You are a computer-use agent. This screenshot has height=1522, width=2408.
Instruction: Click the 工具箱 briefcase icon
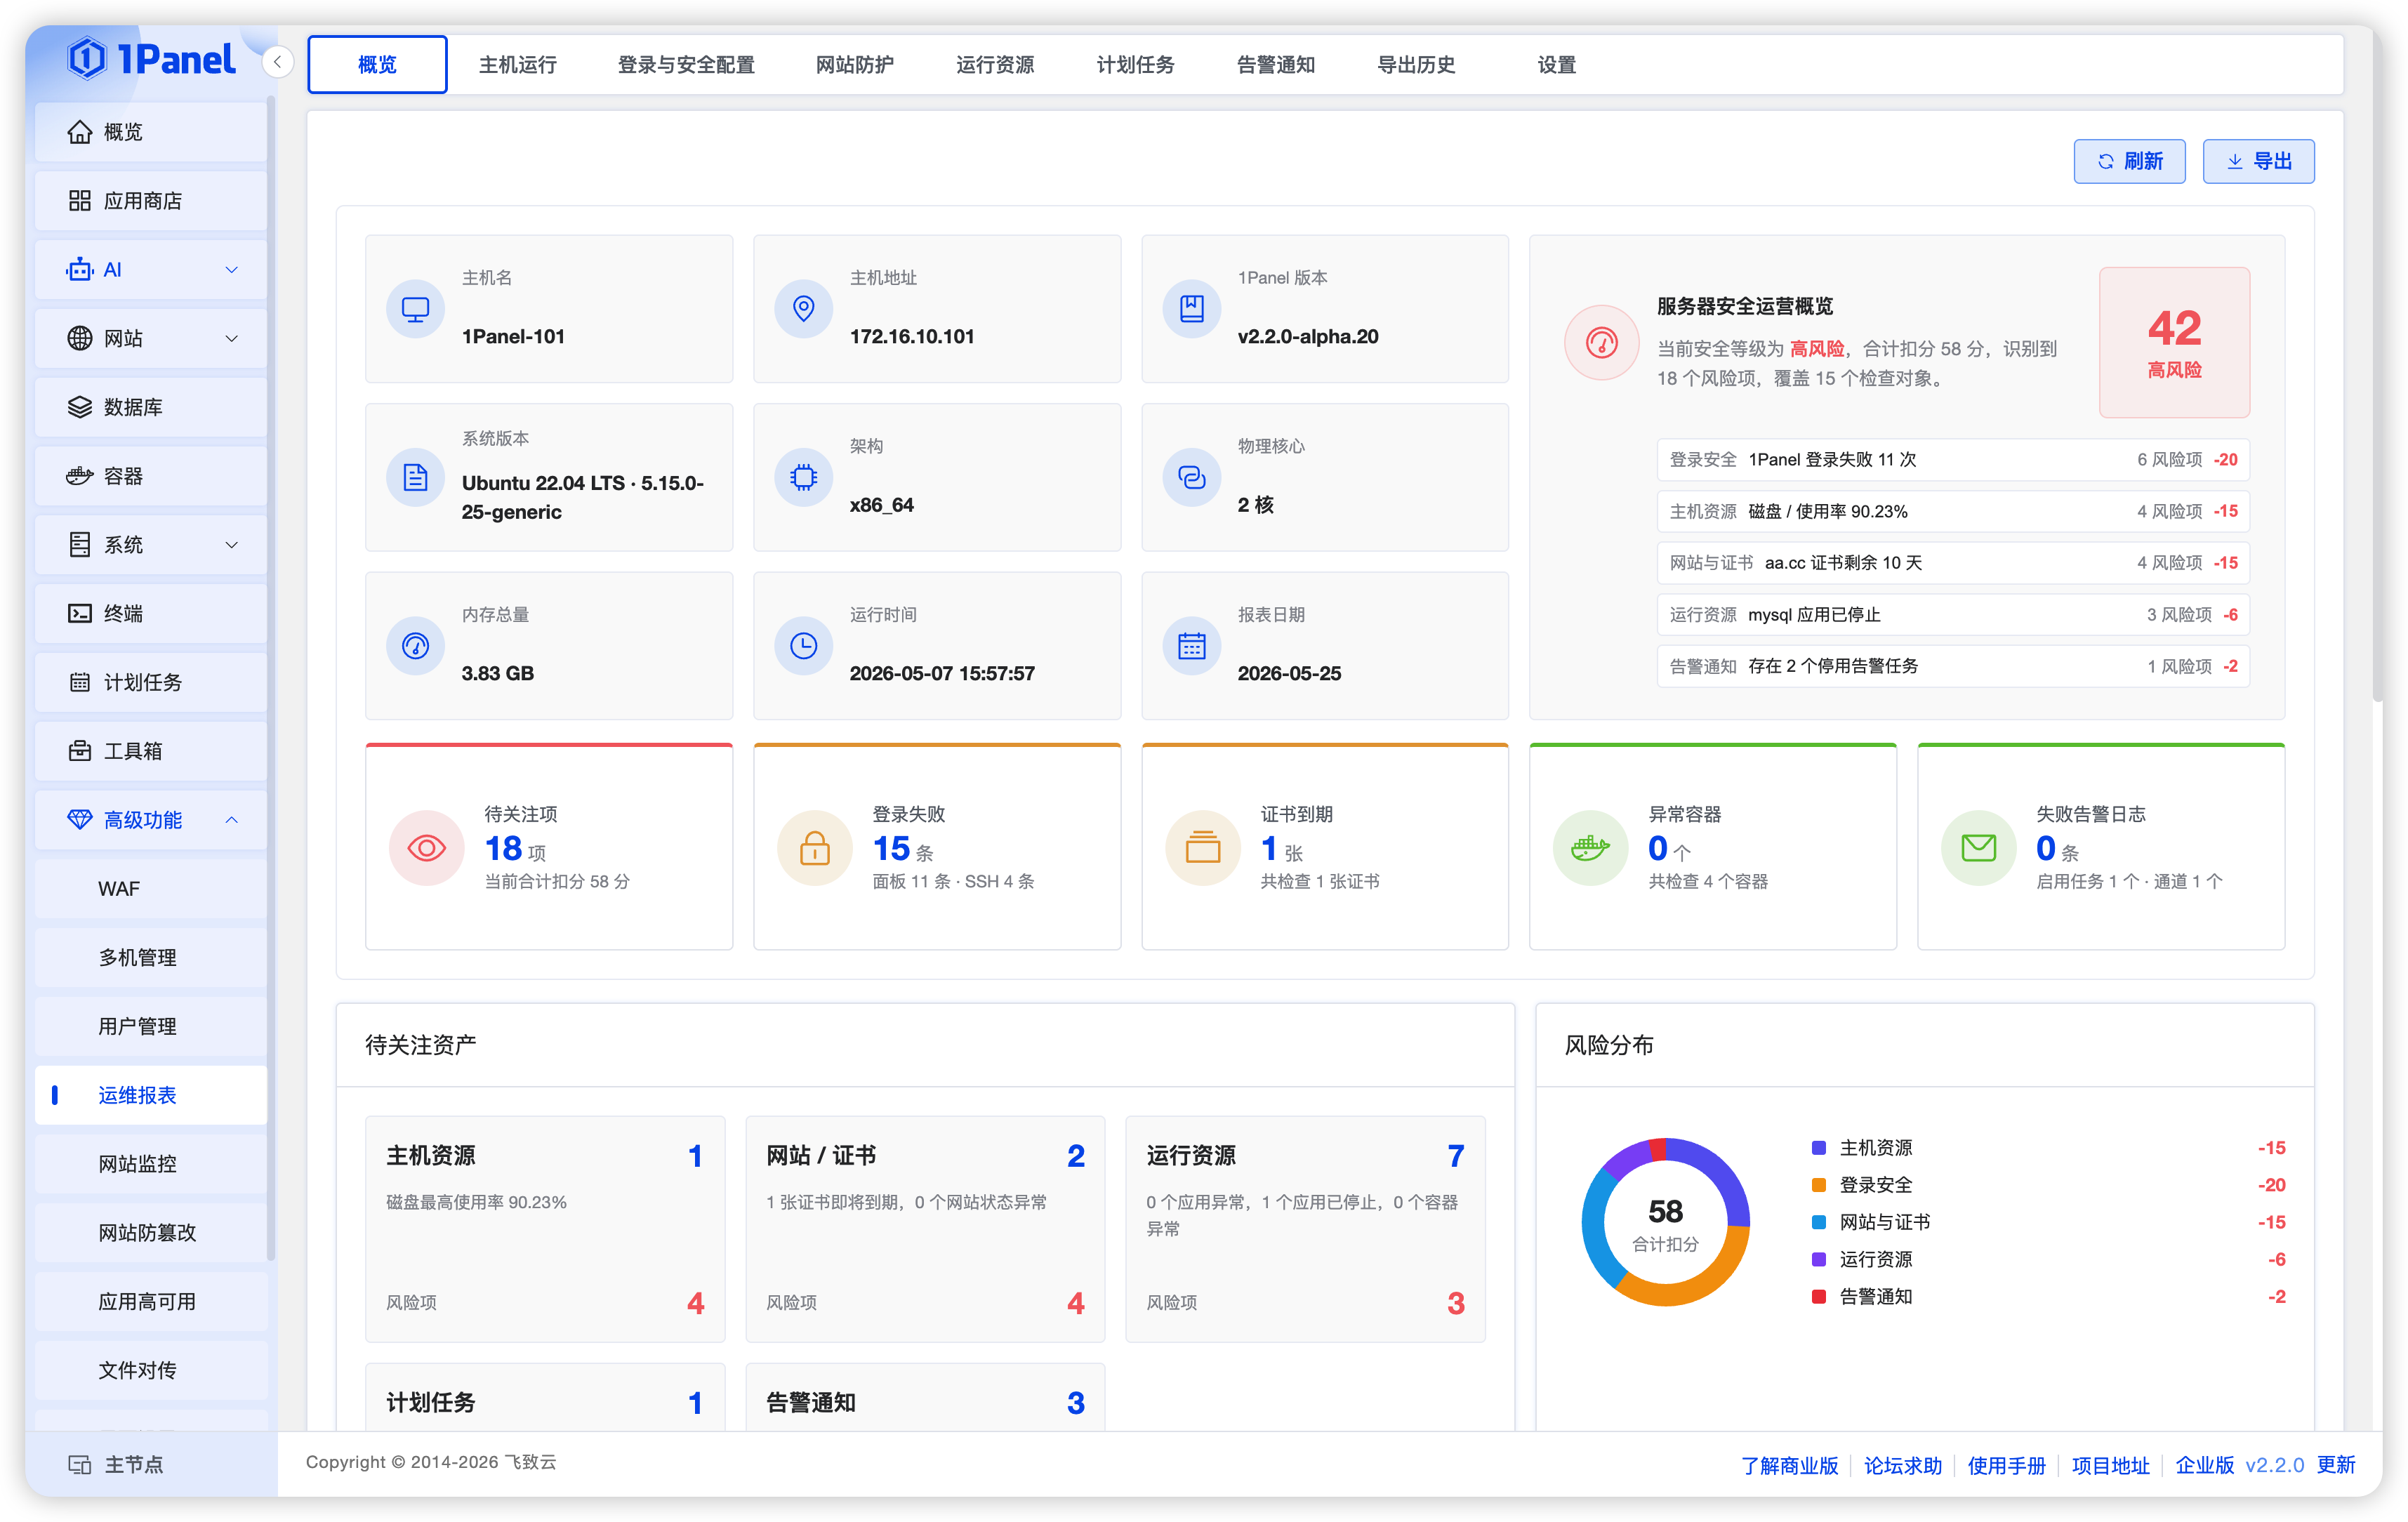pyautogui.click(x=80, y=750)
